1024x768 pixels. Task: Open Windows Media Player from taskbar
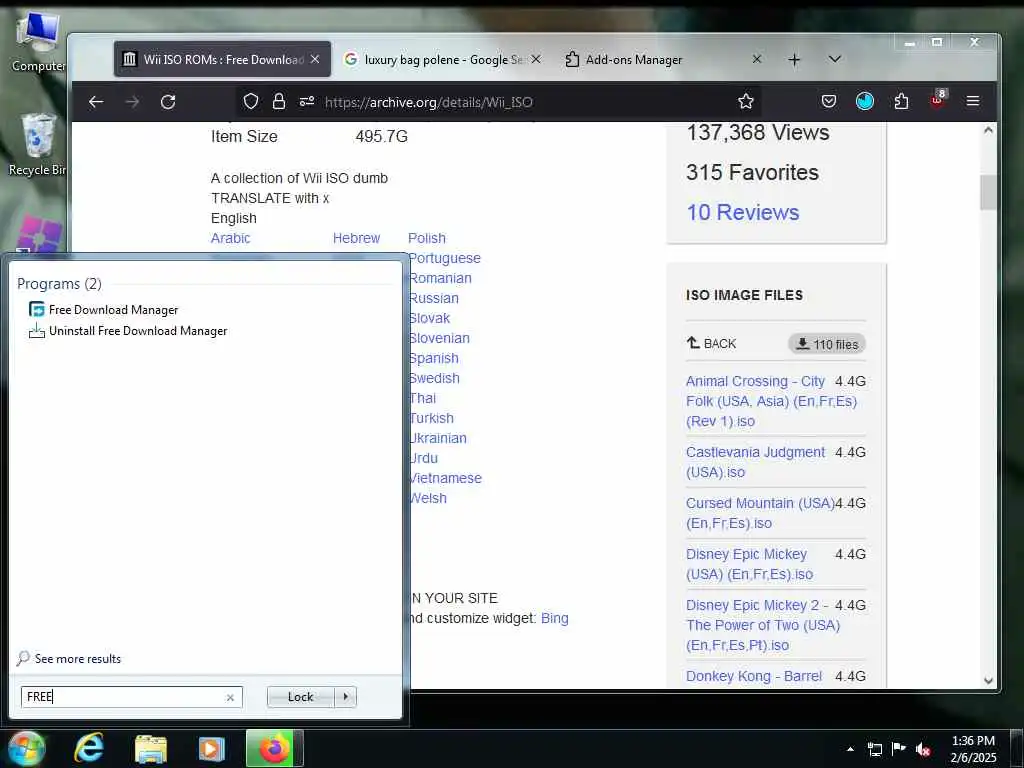pyautogui.click(x=211, y=748)
